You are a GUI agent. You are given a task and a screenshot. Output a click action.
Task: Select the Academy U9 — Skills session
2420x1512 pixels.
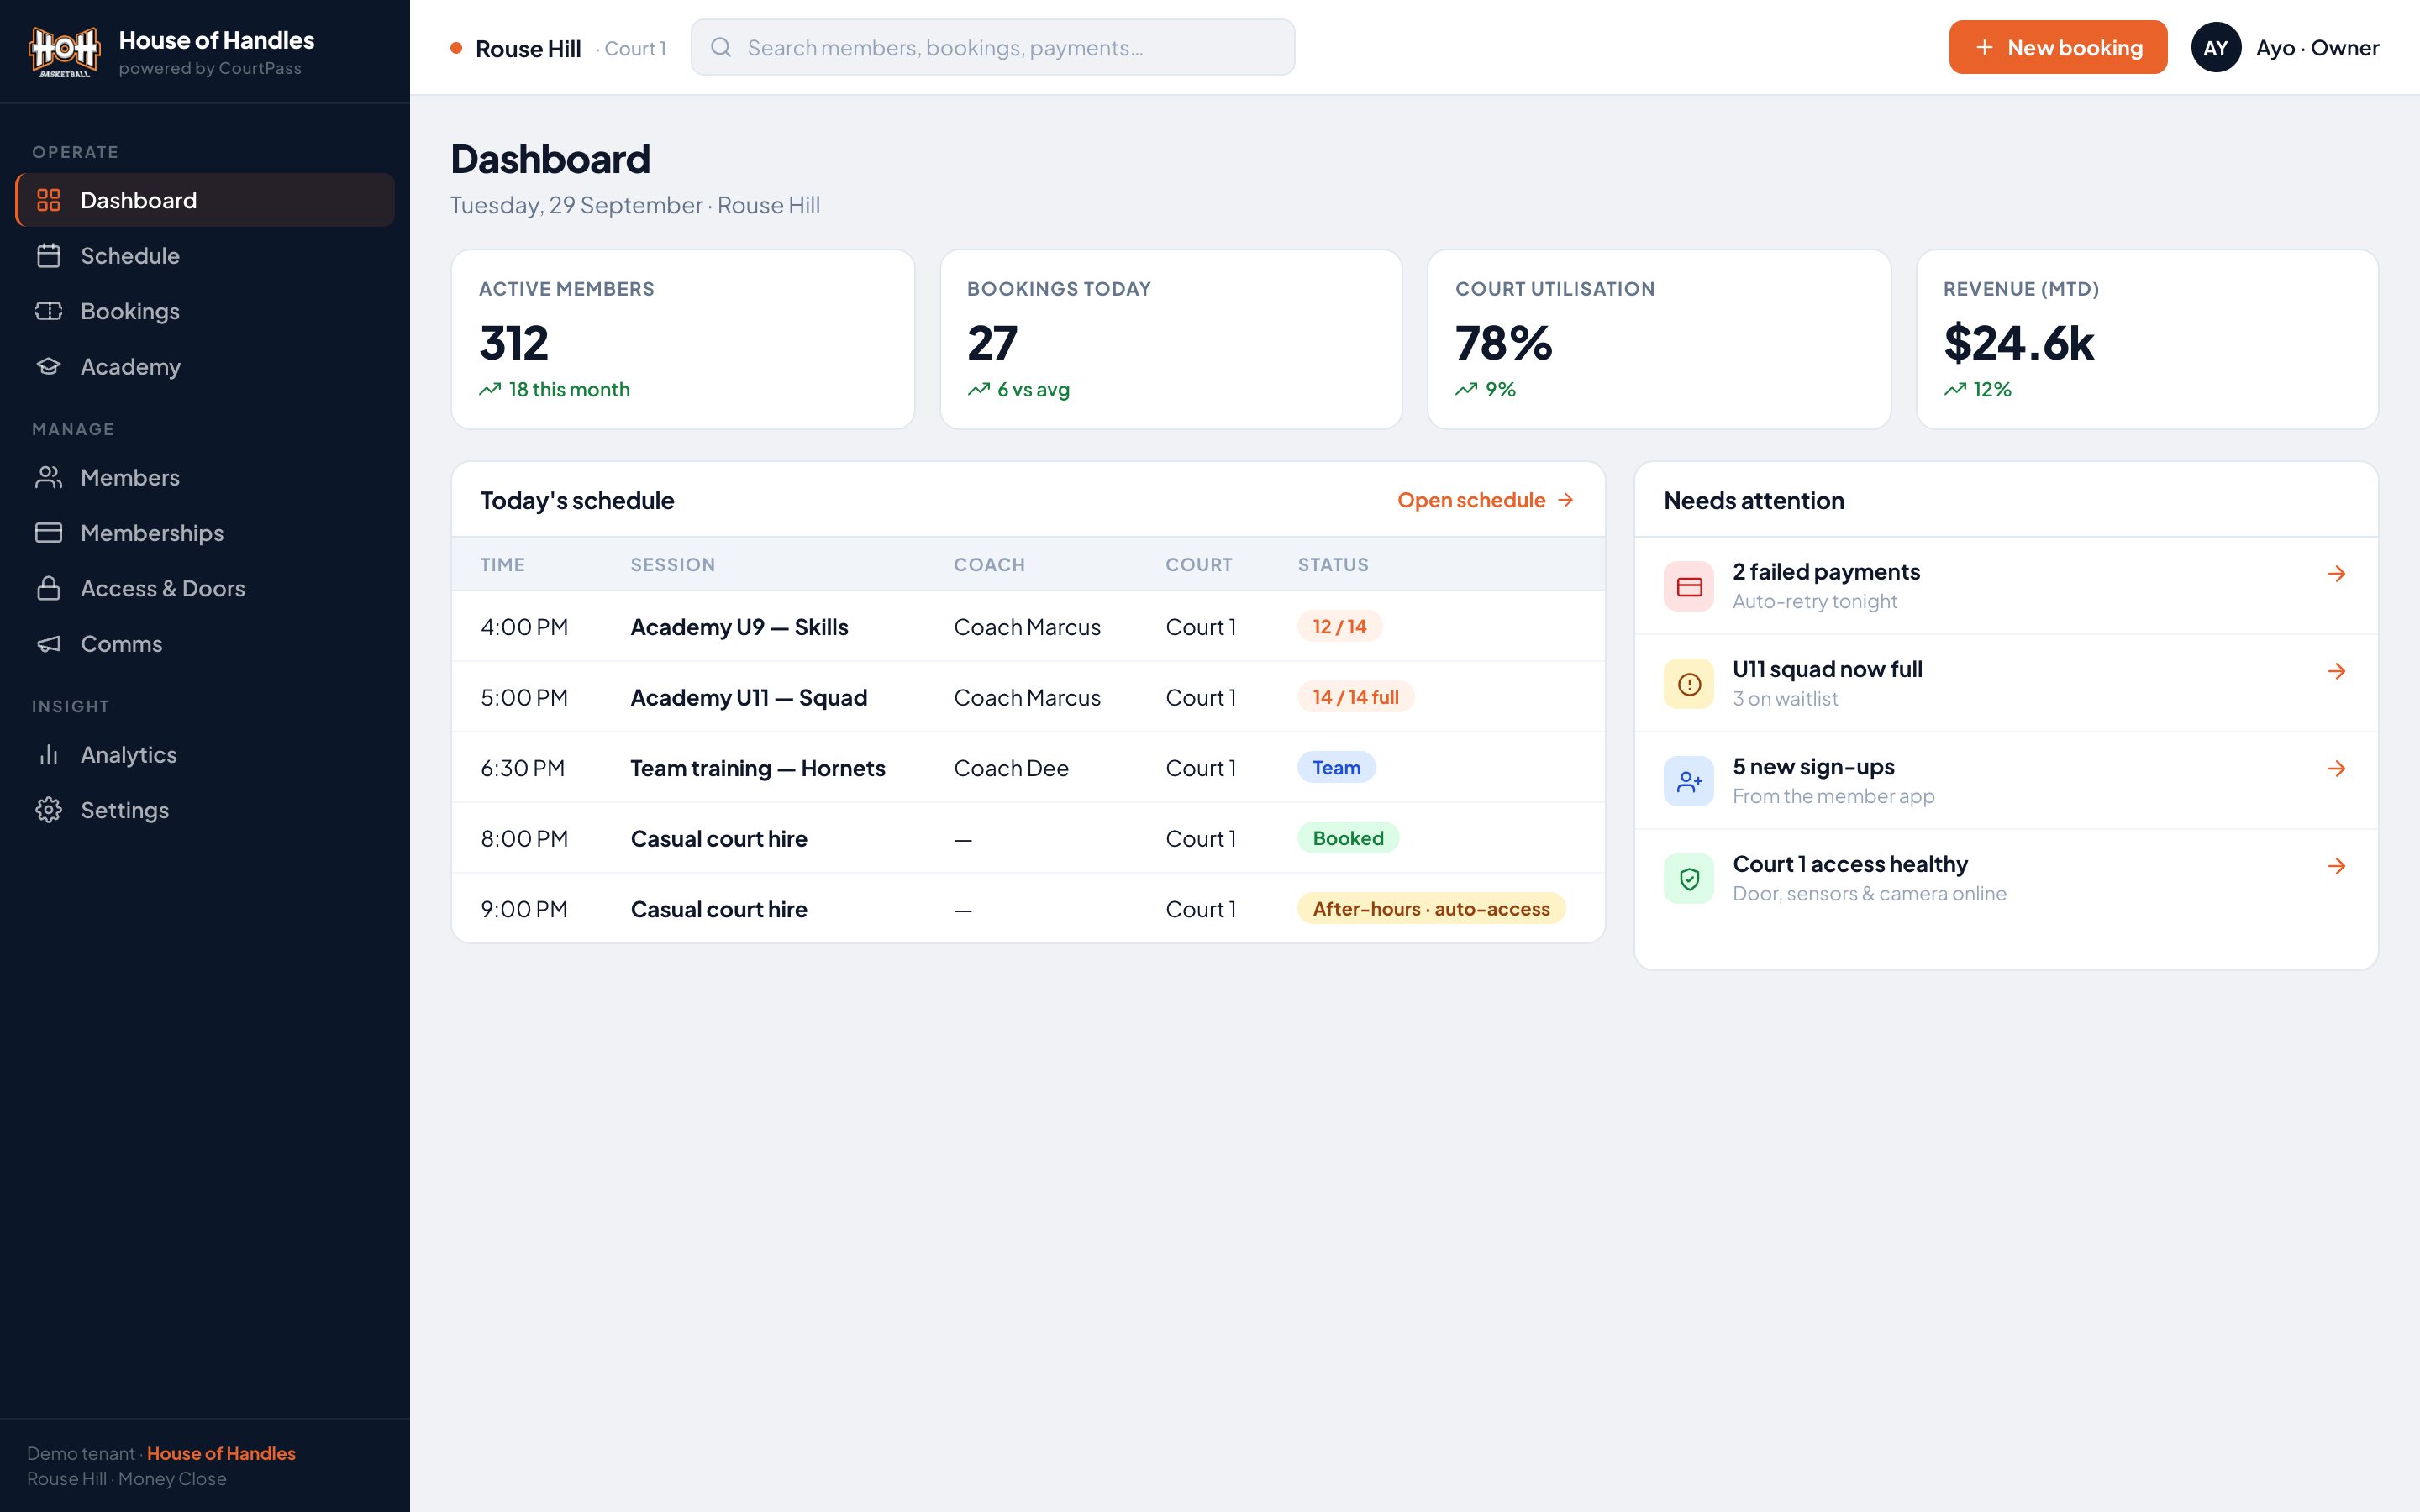point(739,627)
